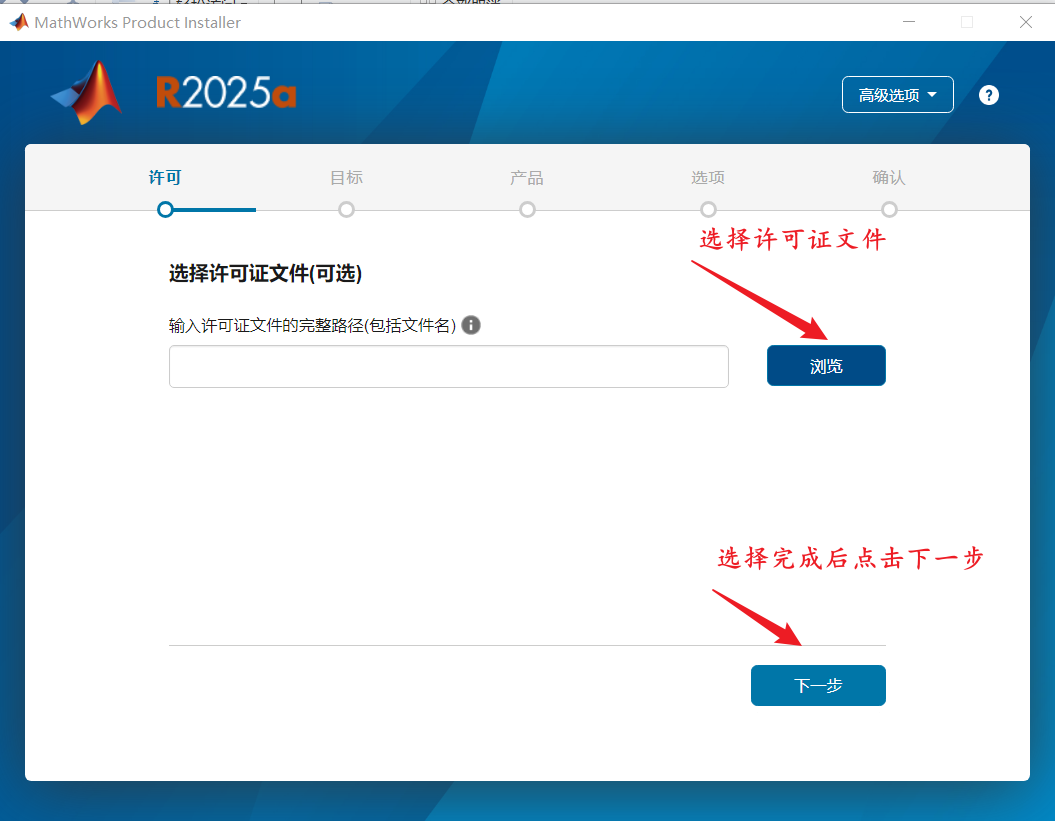Minimize the installer window
The image size is (1055, 821).
pyautogui.click(x=908, y=22)
